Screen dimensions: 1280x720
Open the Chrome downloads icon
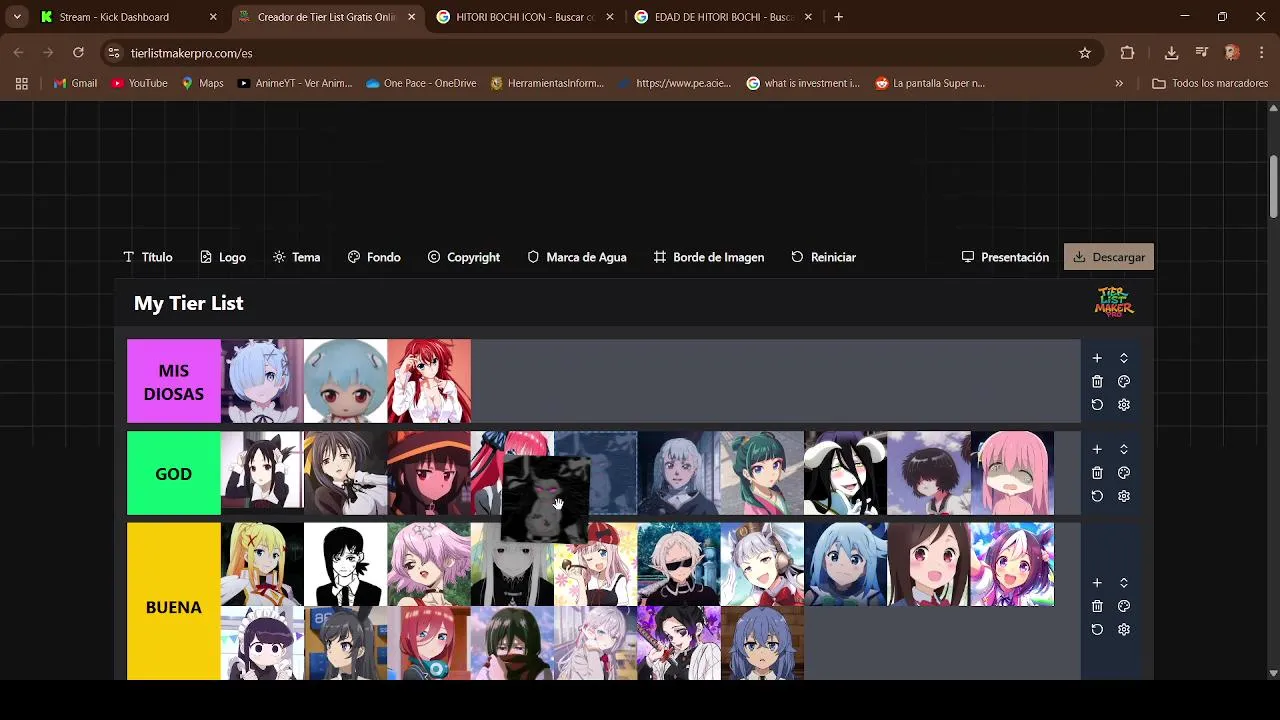click(x=1172, y=53)
